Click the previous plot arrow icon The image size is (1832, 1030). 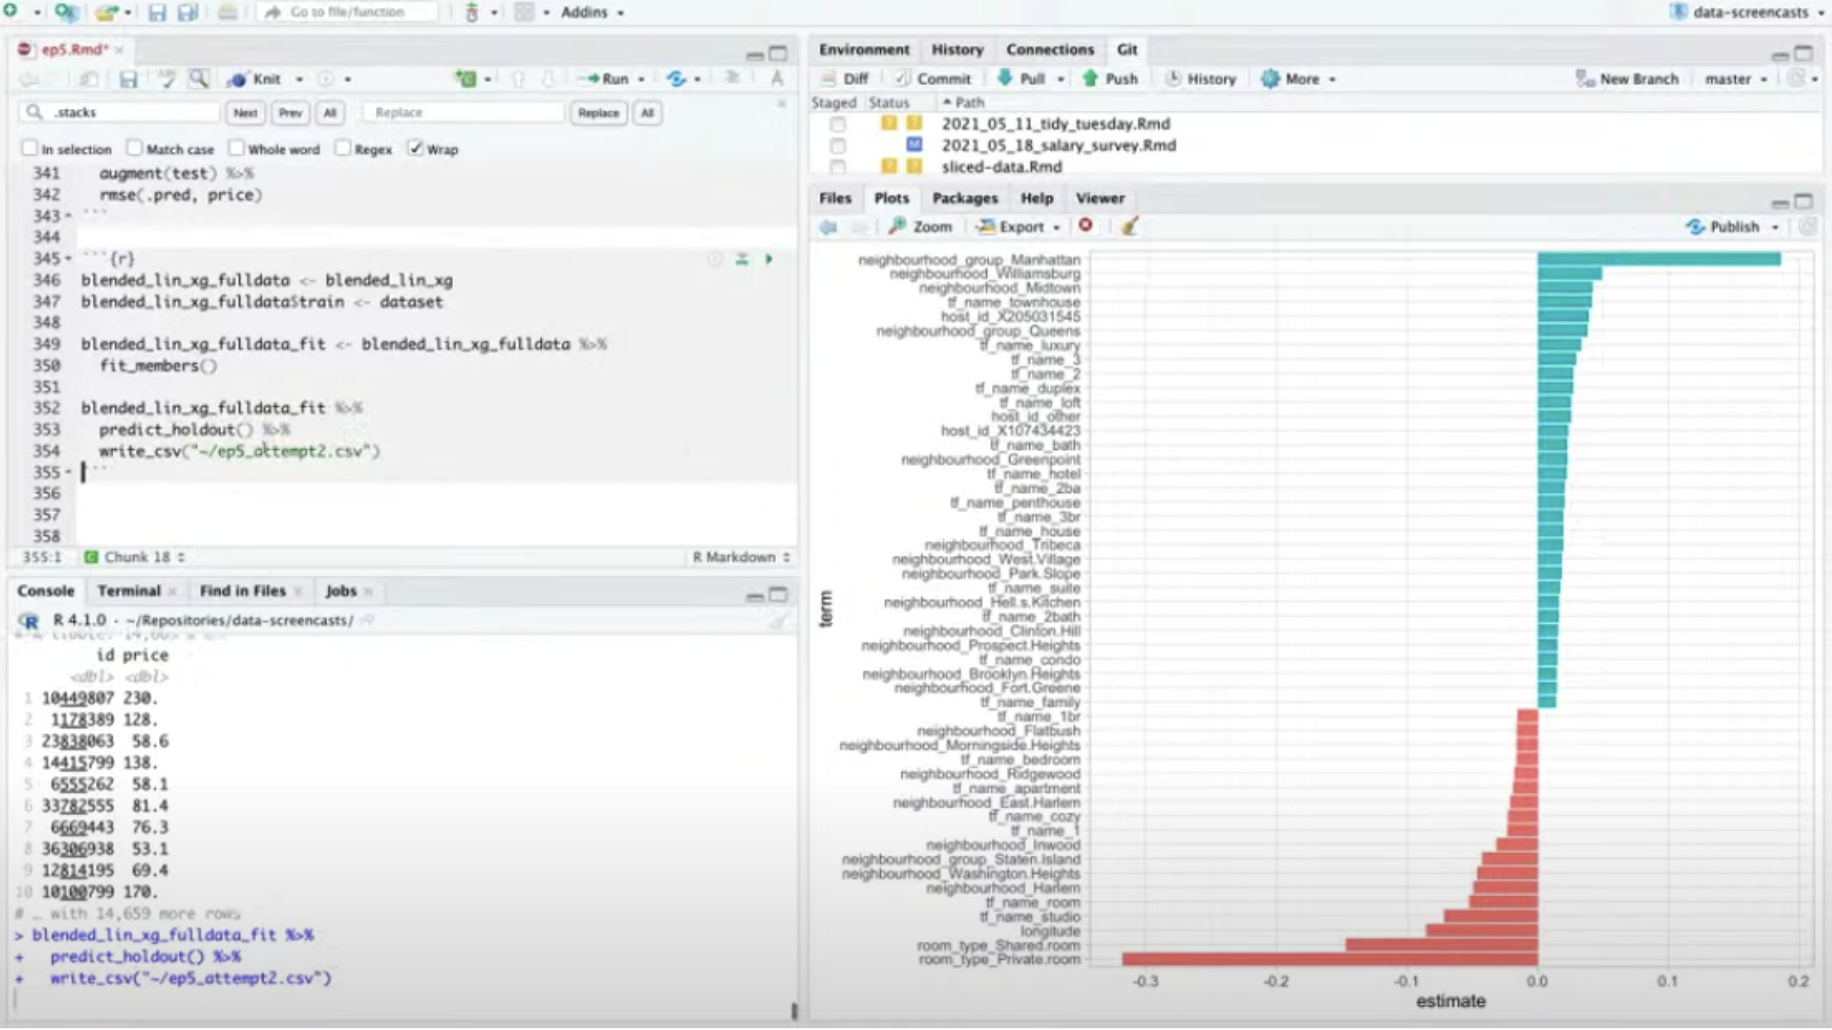point(828,227)
